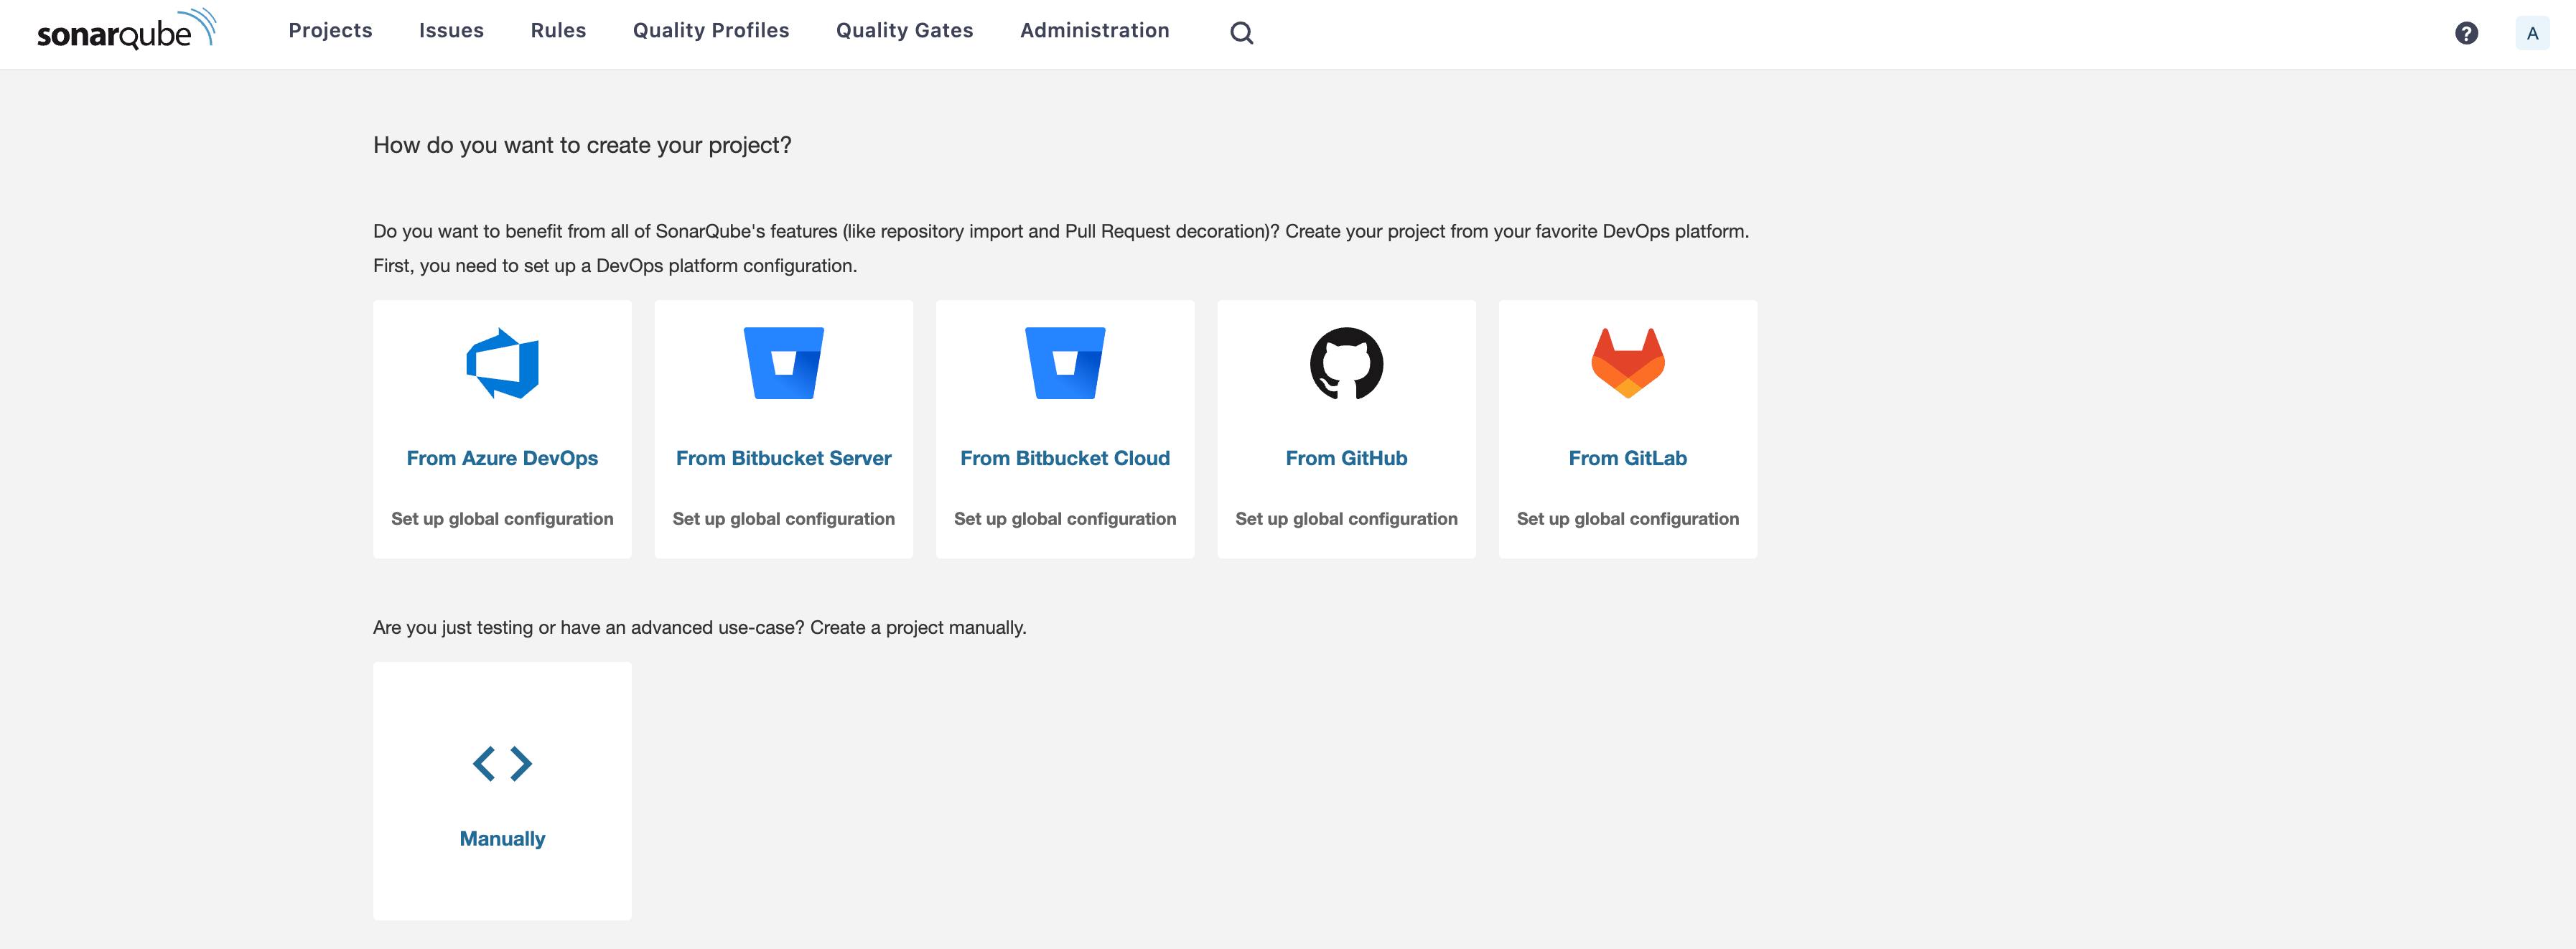Click the SonarQube logo
The image size is (2576, 949).
click(x=126, y=30)
